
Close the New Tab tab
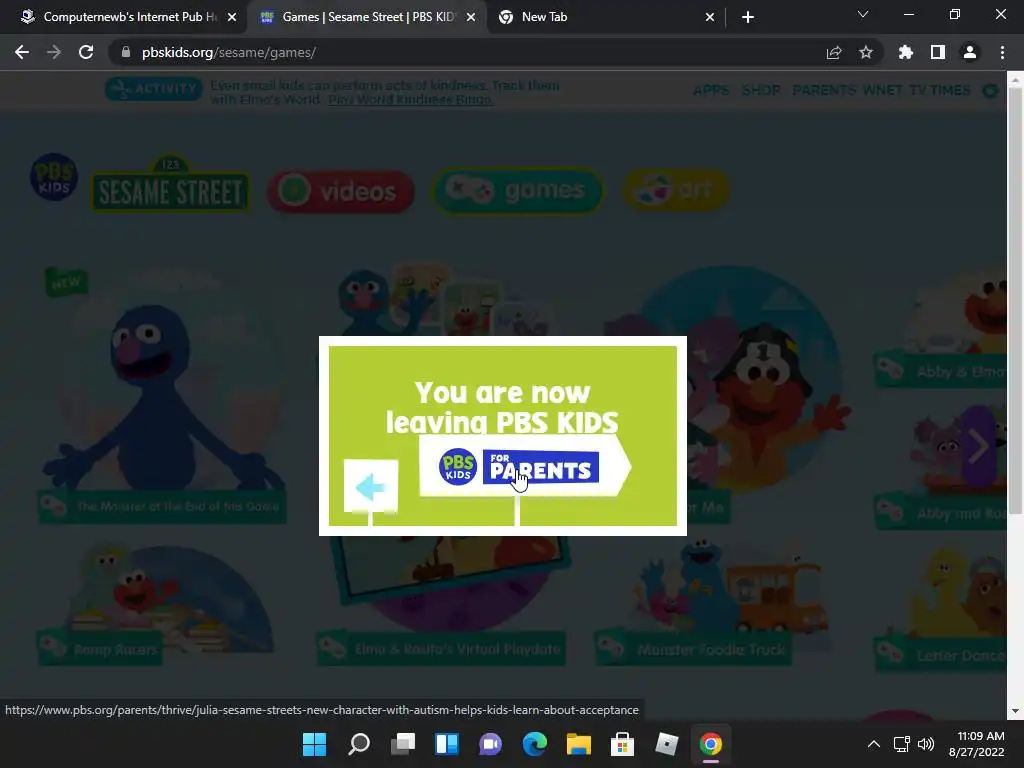(710, 17)
